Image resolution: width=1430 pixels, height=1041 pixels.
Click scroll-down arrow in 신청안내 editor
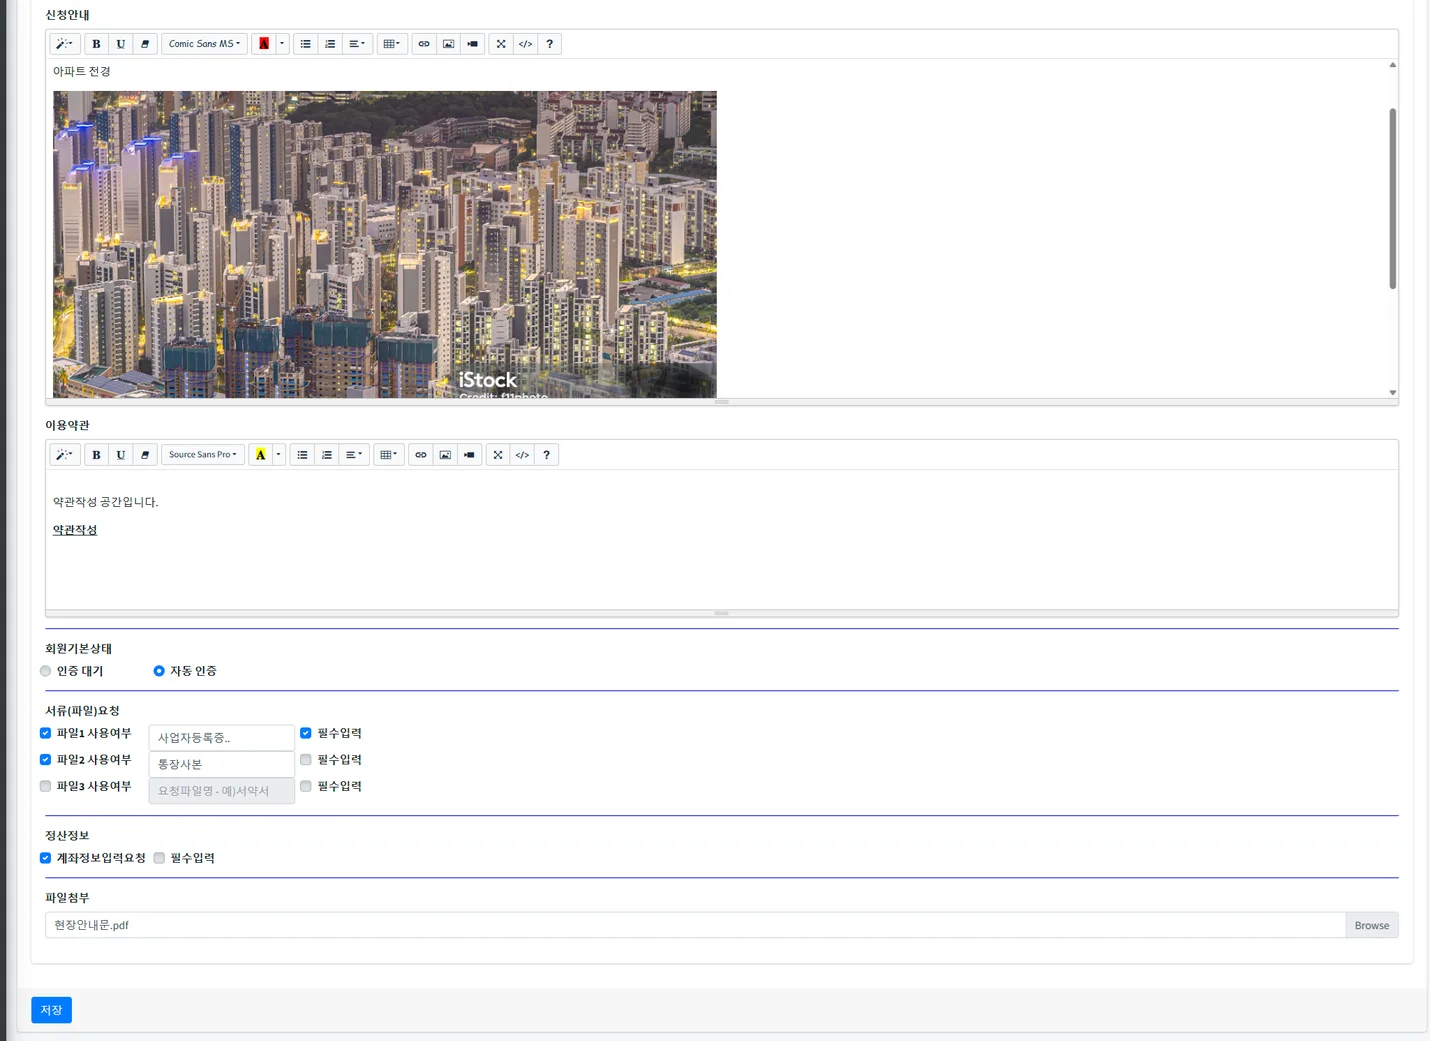coord(1392,393)
